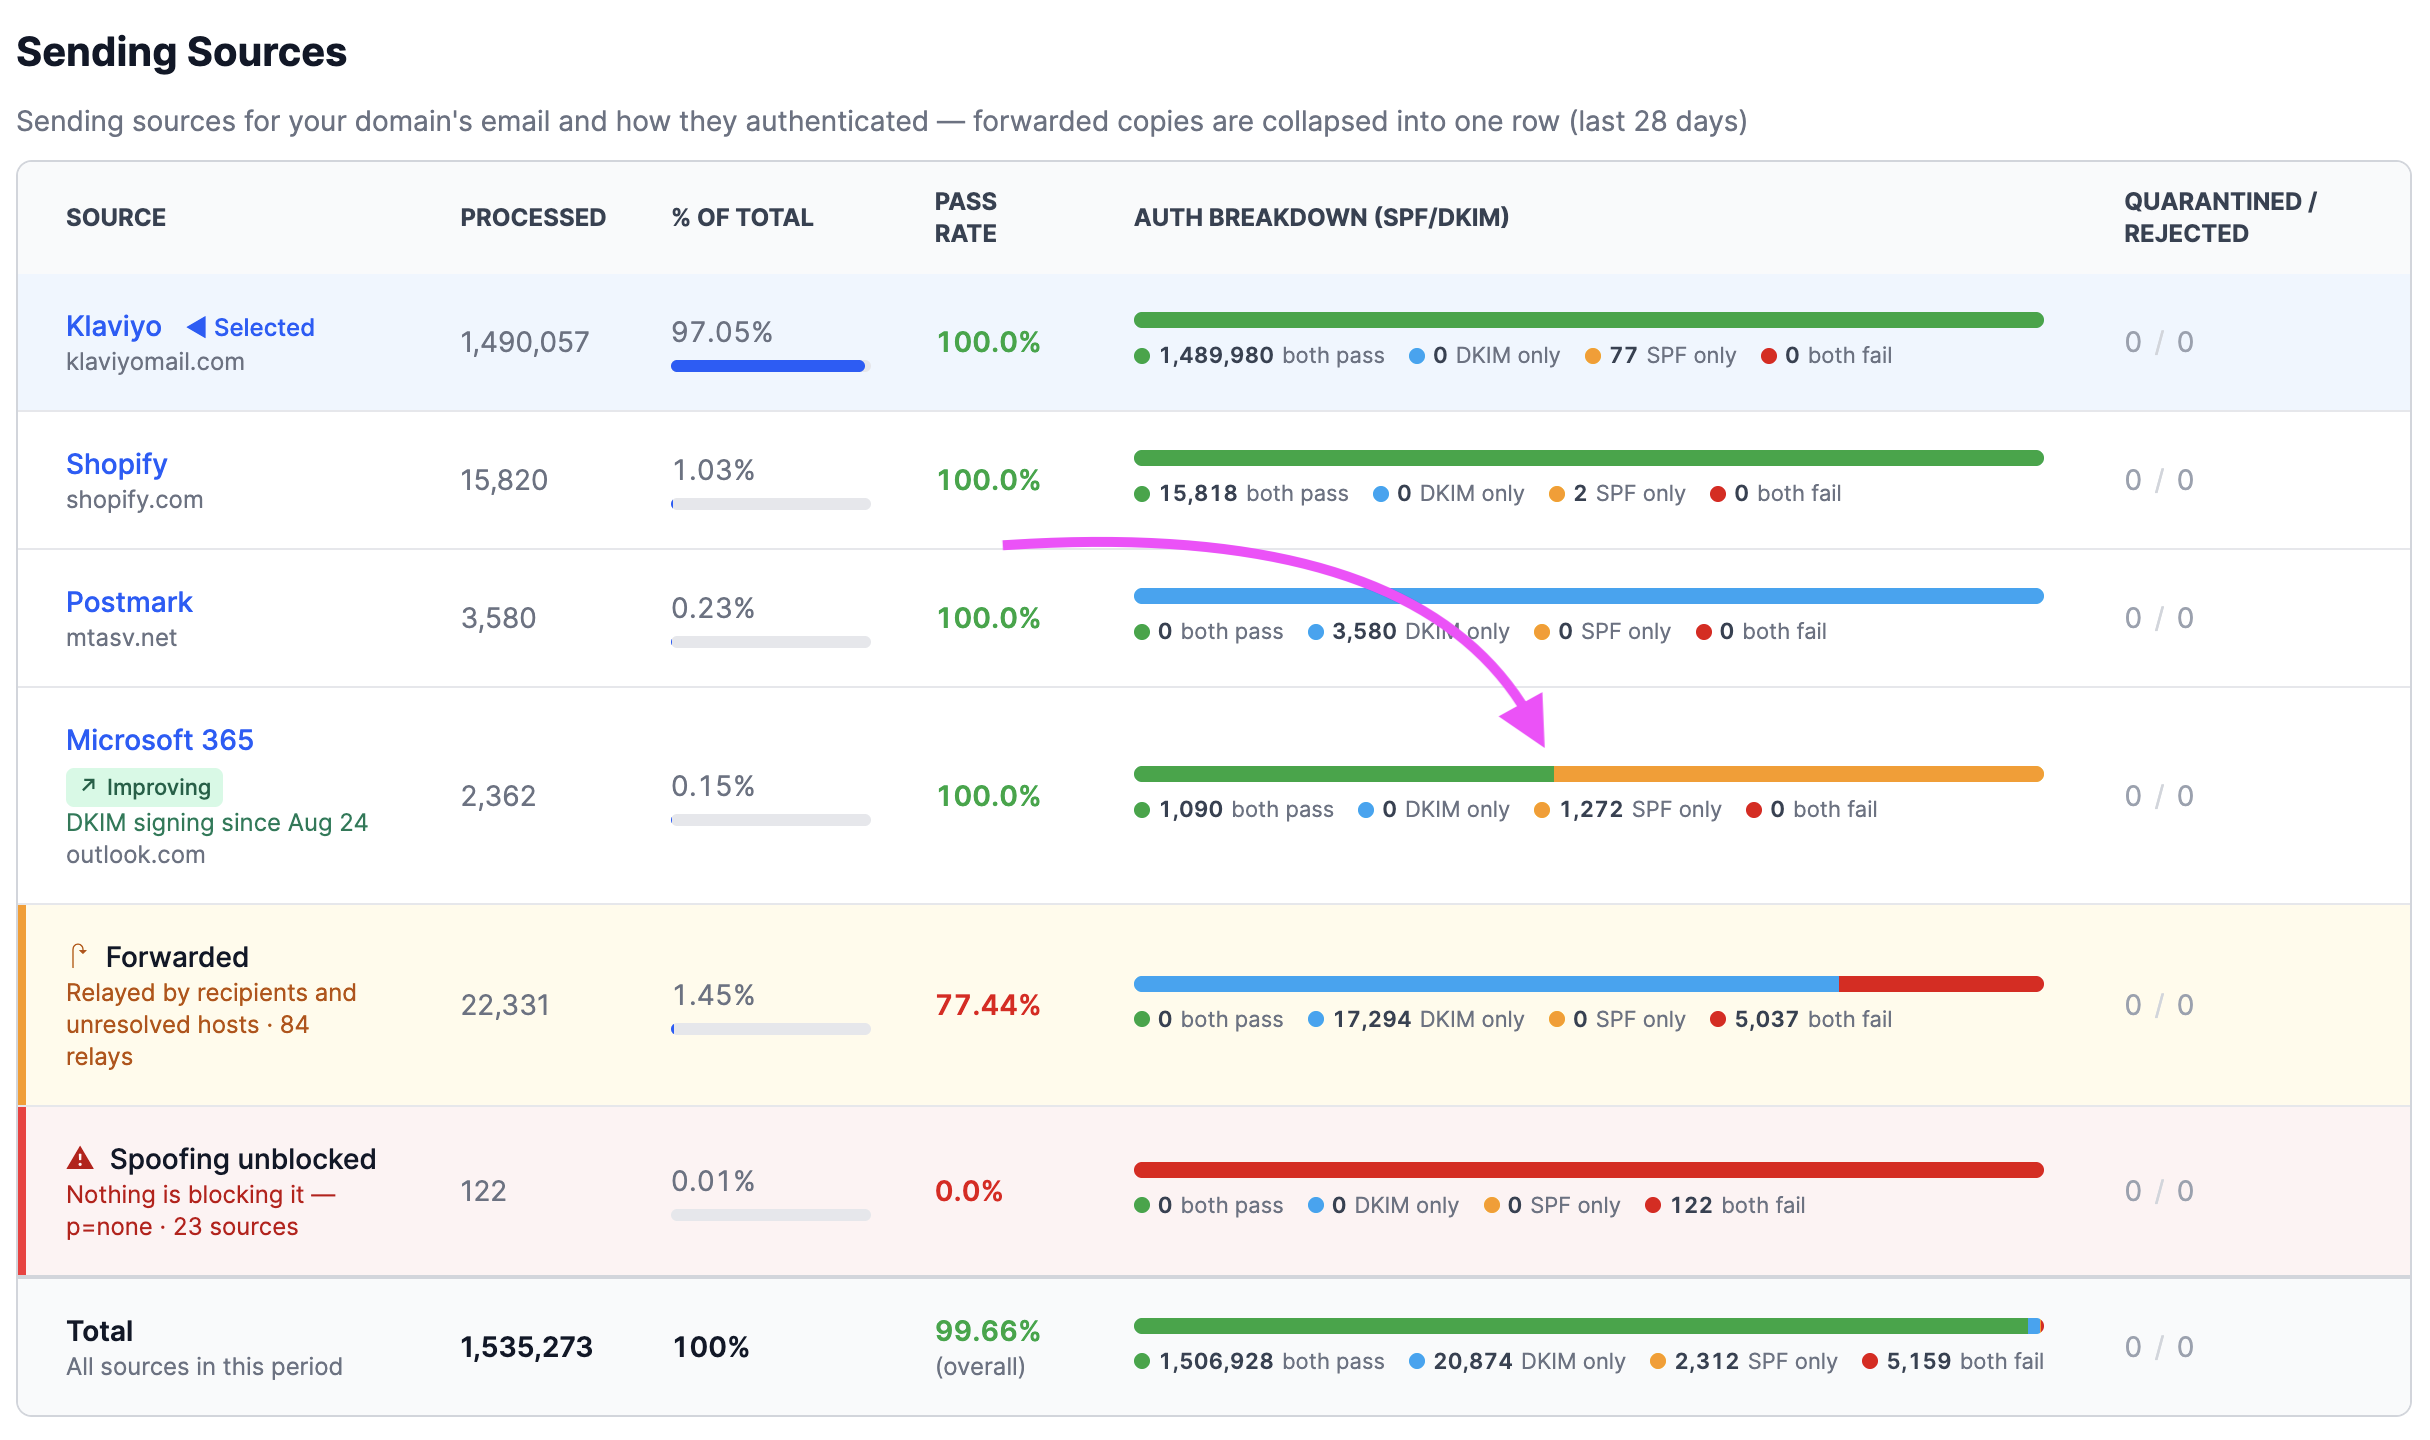Open the Shopify source link
This screenshot has height=1440, width=2430.
[116, 464]
